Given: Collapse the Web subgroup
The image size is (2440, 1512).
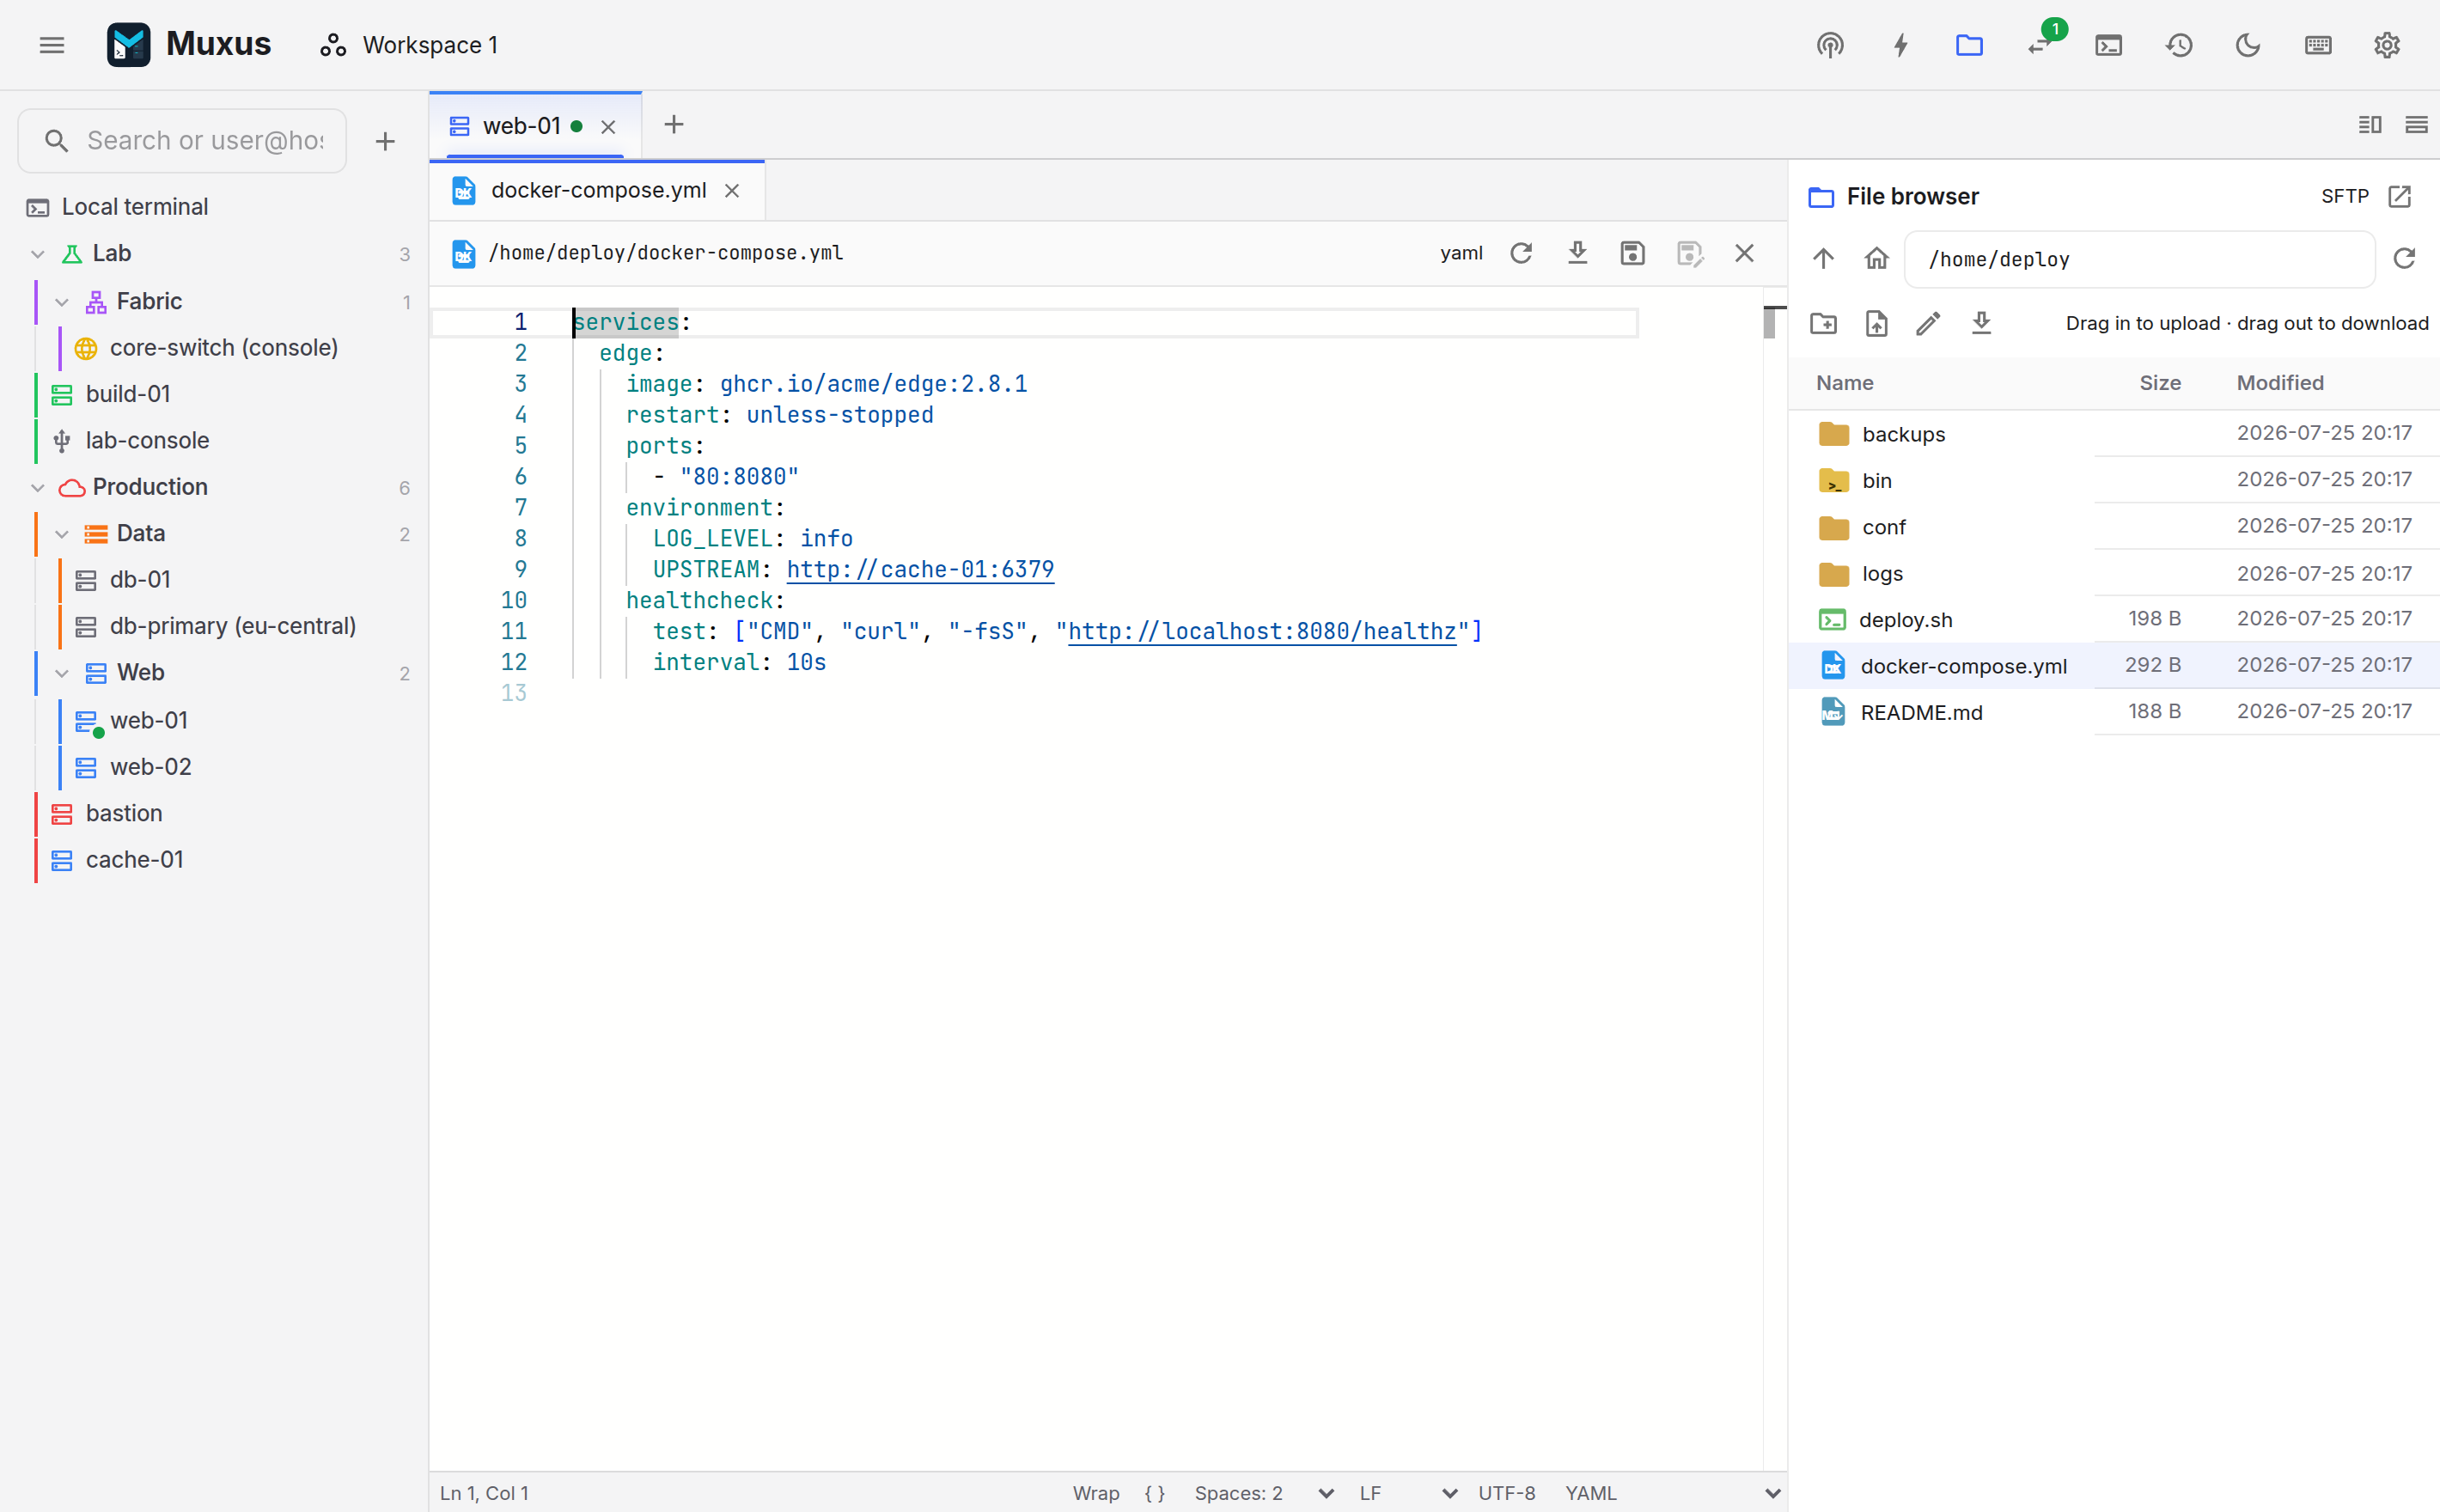Looking at the screenshot, I should click(x=62, y=673).
